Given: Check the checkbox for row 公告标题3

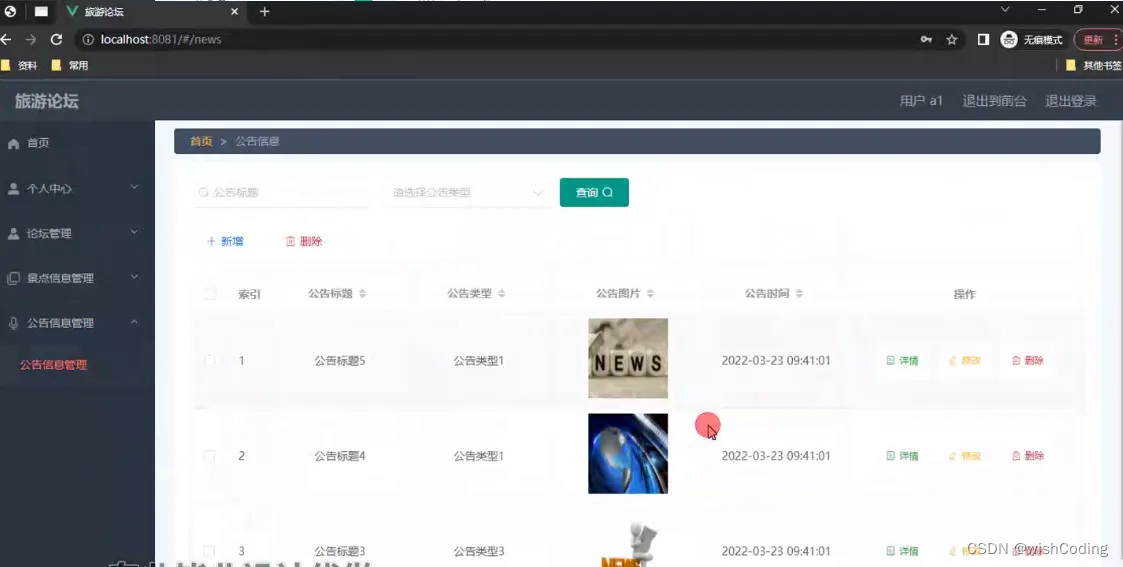Looking at the screenshot, I should tap(209, 551).
